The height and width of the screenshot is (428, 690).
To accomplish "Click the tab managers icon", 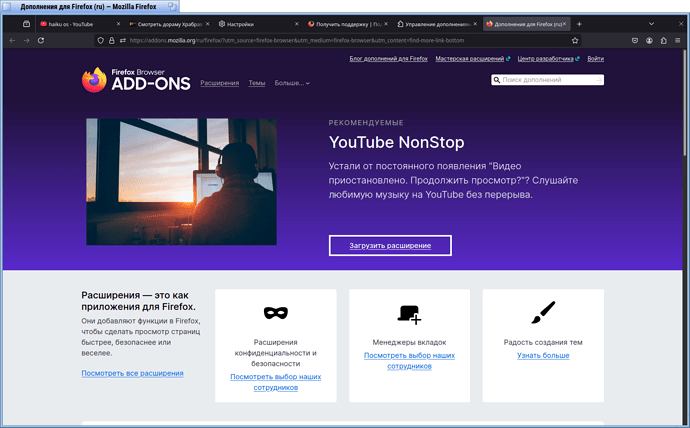I will pos(409,315).
